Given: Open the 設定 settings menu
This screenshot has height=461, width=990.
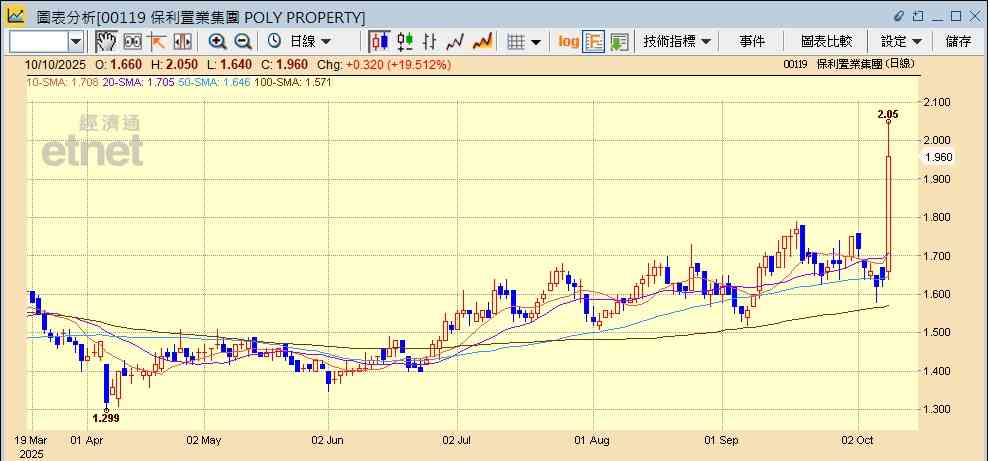Looking at the screenshot, I should coord(901,41).
